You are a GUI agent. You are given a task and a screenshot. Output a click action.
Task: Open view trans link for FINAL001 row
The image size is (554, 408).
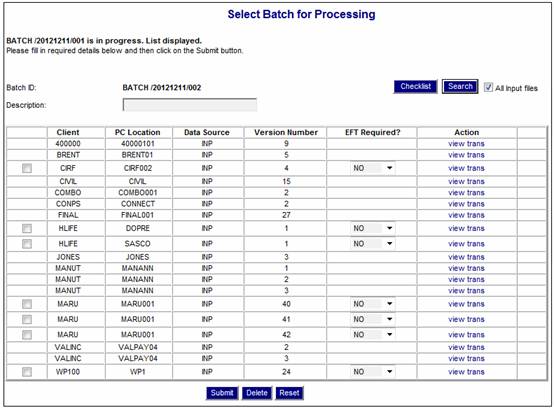point(466,215)
